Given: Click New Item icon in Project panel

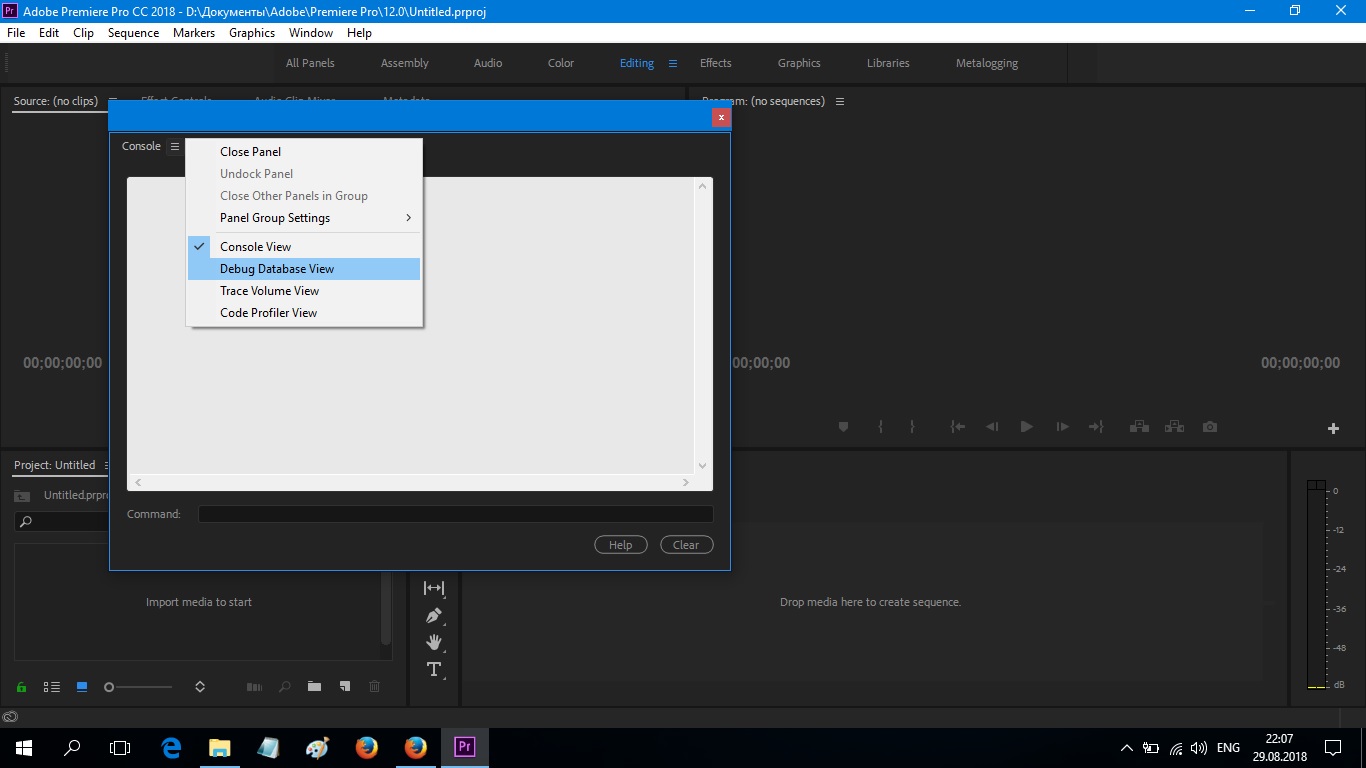Looking at the screenshot, I should coord(344,687).
